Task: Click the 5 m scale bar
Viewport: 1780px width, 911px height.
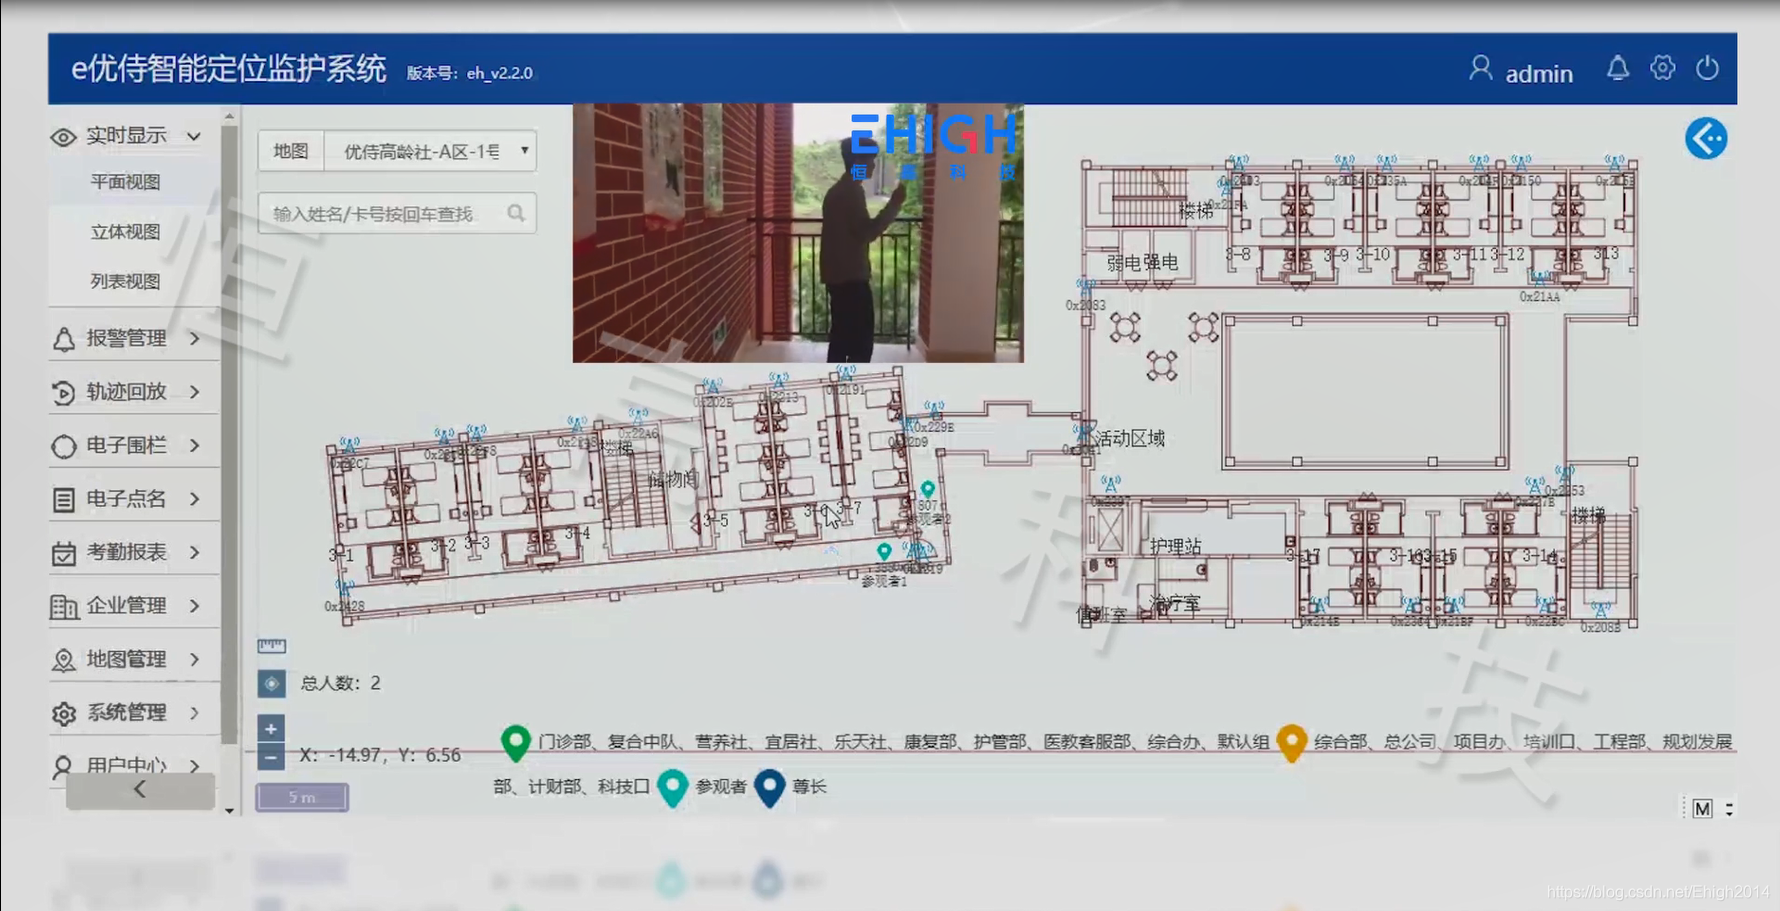Action: pyautogui.click(x=302, y=797)
